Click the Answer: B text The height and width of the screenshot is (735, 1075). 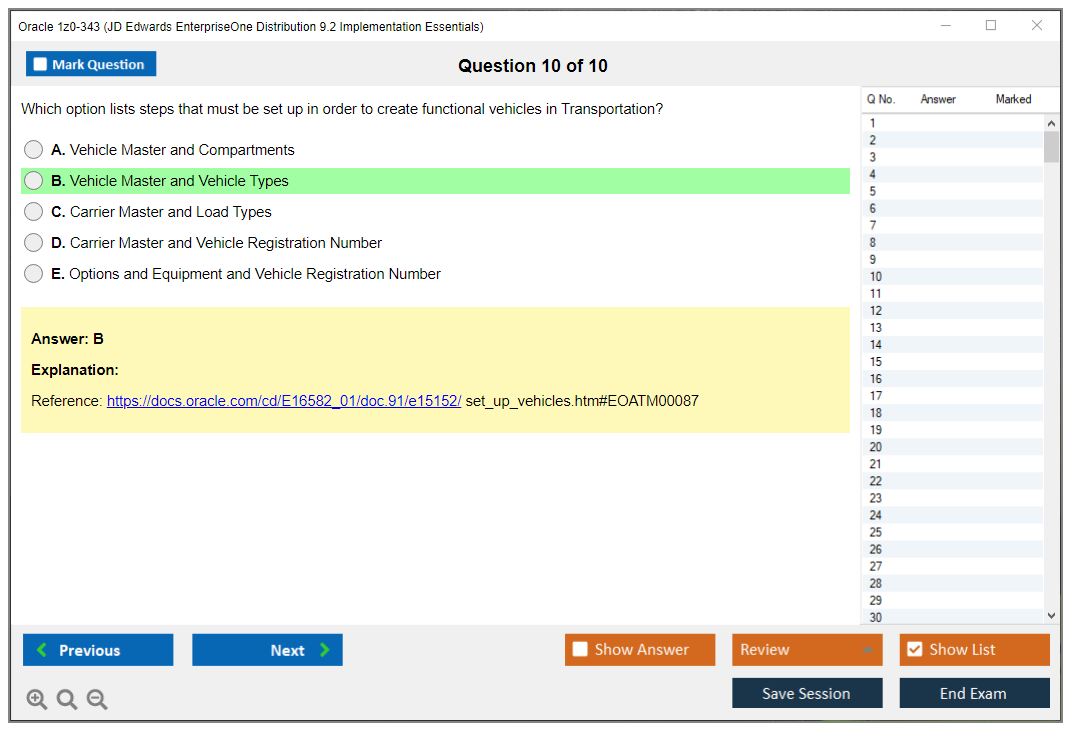[67, 339]
